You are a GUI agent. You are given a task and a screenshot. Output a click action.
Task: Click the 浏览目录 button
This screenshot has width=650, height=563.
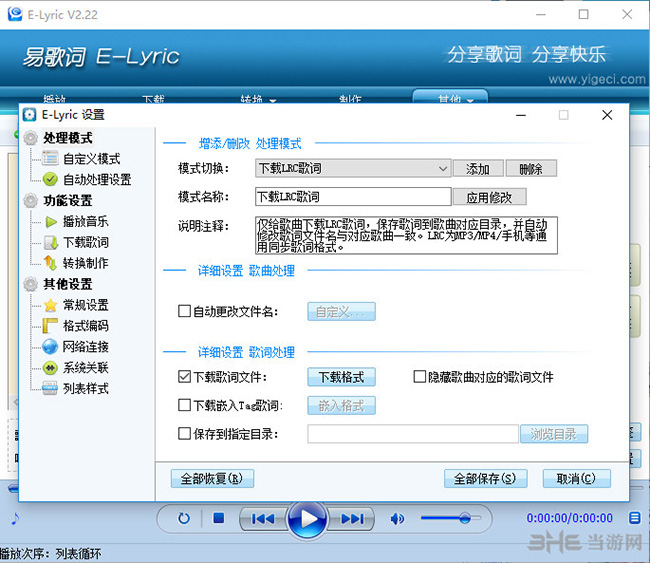coord(553,434)
